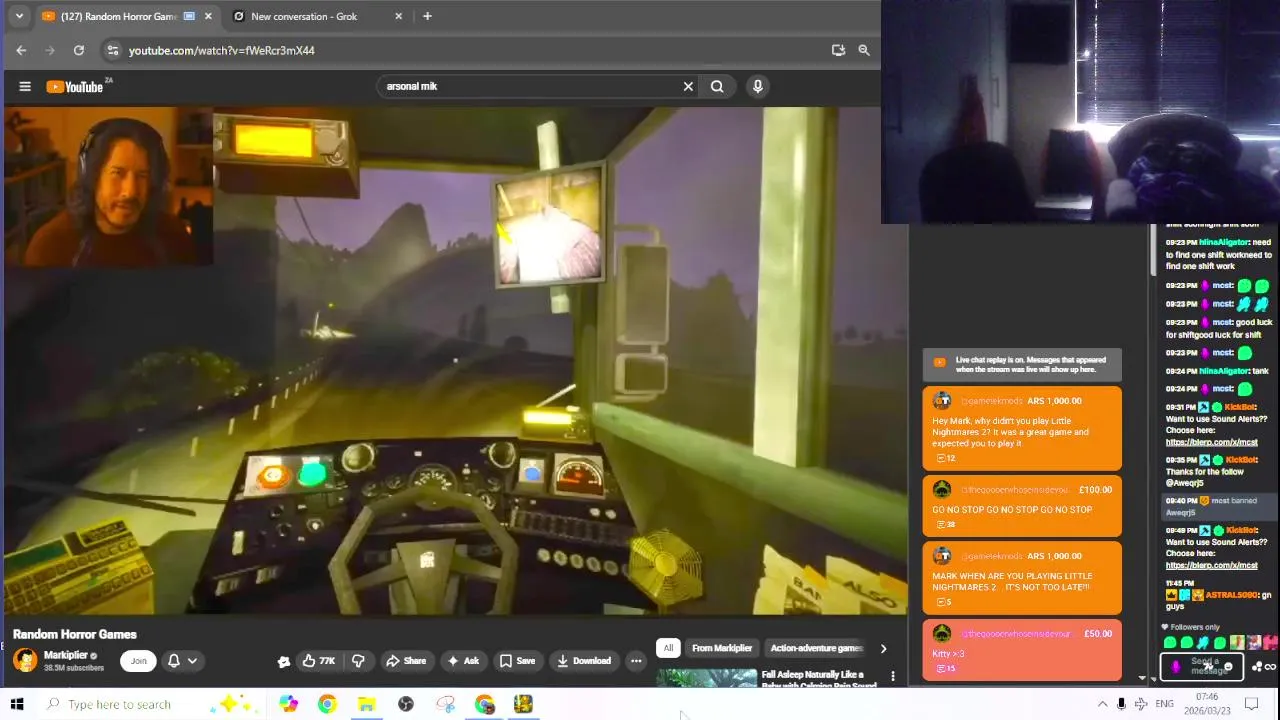Open the Fall Asleep Naturally video thumbnail
The width and height of the screenshot is (1280, 720).
pyautogui.click(x=707, y=678)
